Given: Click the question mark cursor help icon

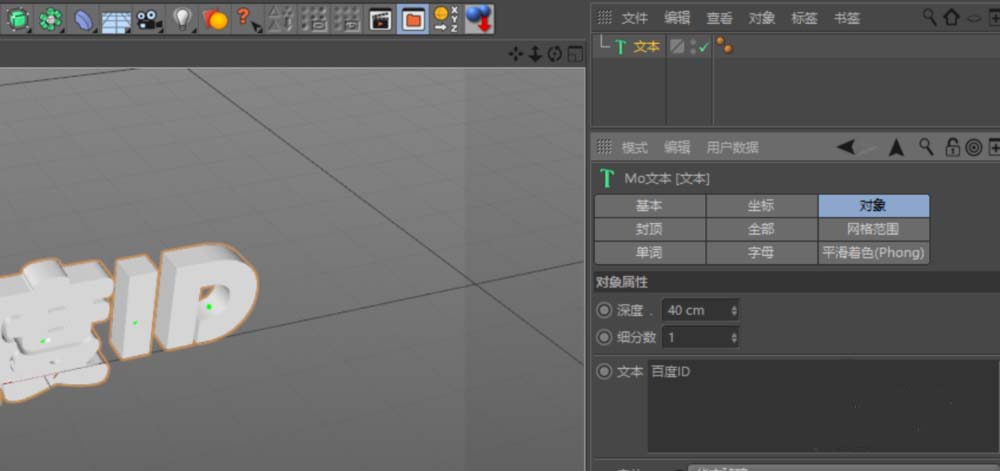Looking at the screenshot, I should click(x=248, y=19).
